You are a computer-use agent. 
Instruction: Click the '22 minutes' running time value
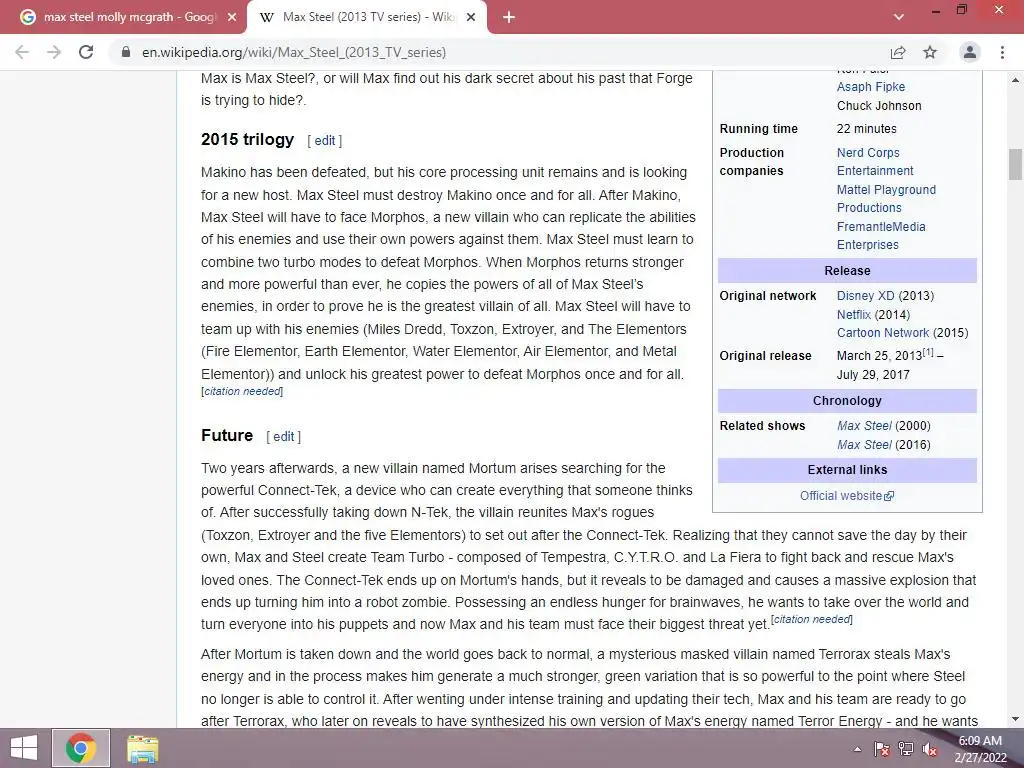click(867, 129)
